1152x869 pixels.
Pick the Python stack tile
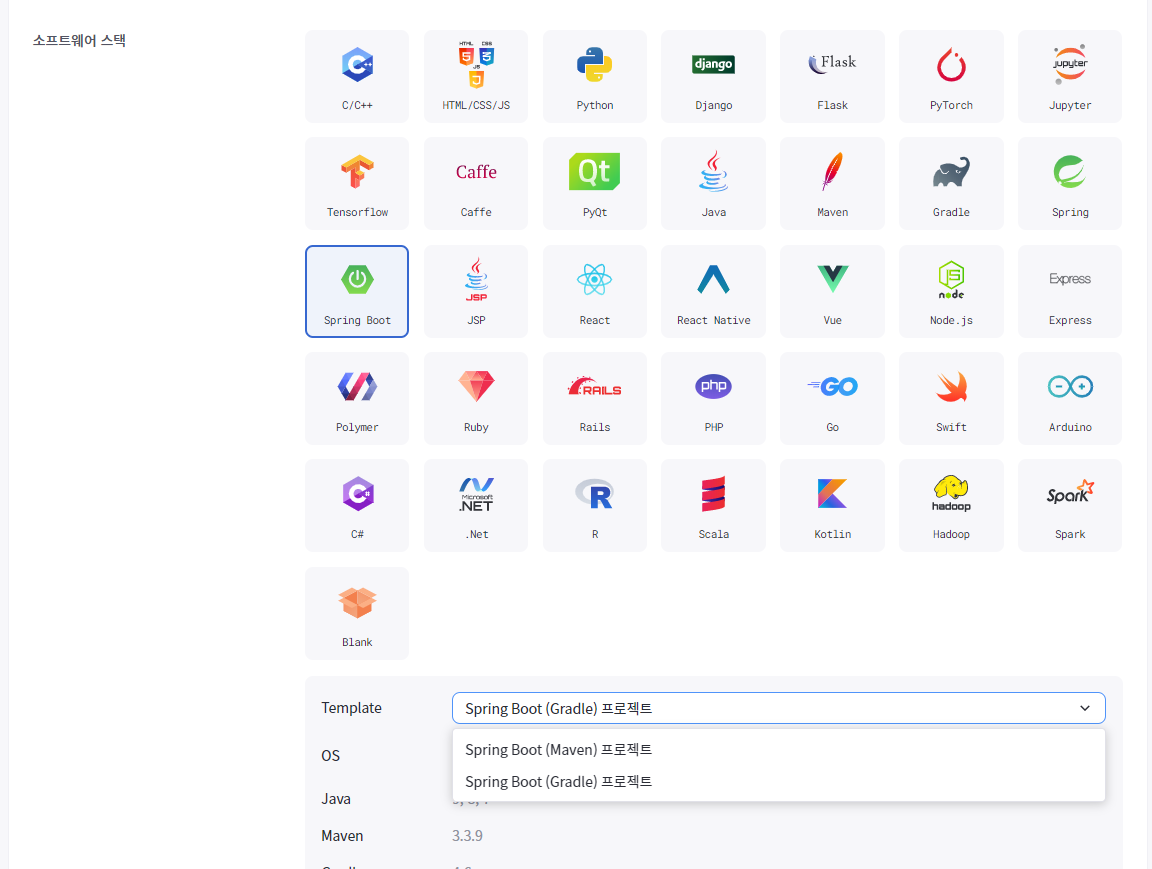tap(595, 76)
